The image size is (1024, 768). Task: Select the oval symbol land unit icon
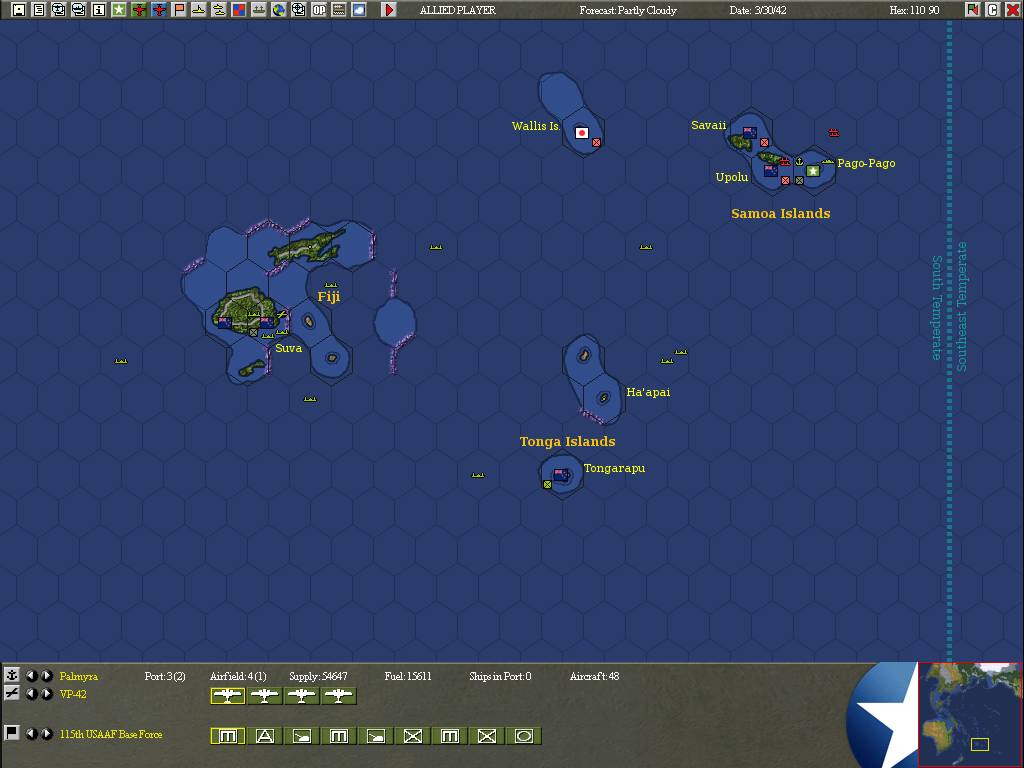524,736
